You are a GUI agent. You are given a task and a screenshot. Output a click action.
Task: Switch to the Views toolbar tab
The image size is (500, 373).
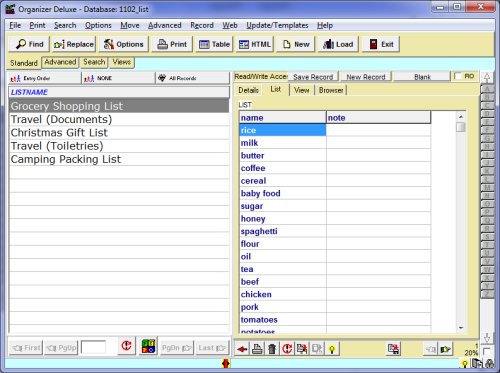(x=122, y=62)
